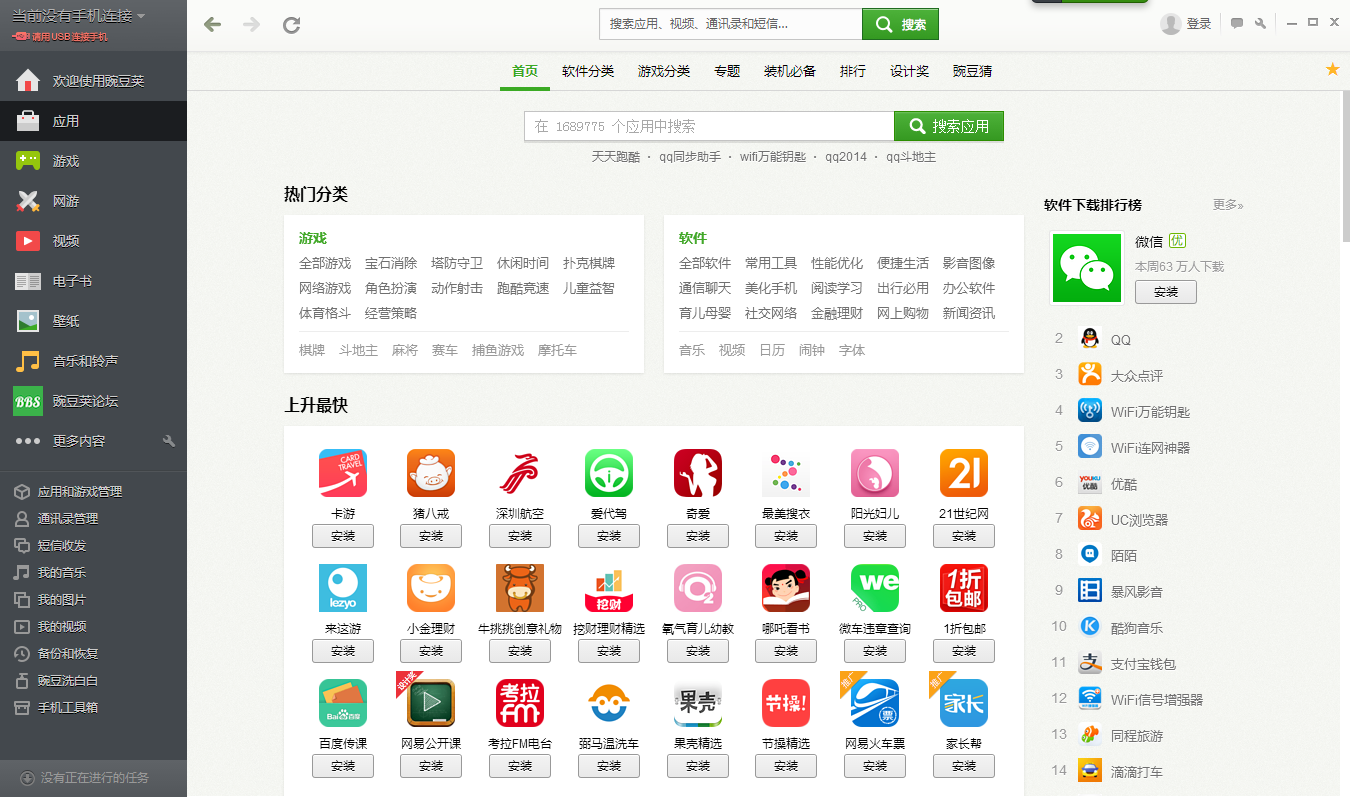Open 手机工具箱 in the sidebar
This screenshot has width=1350, height=797.
tap(93, 708)
